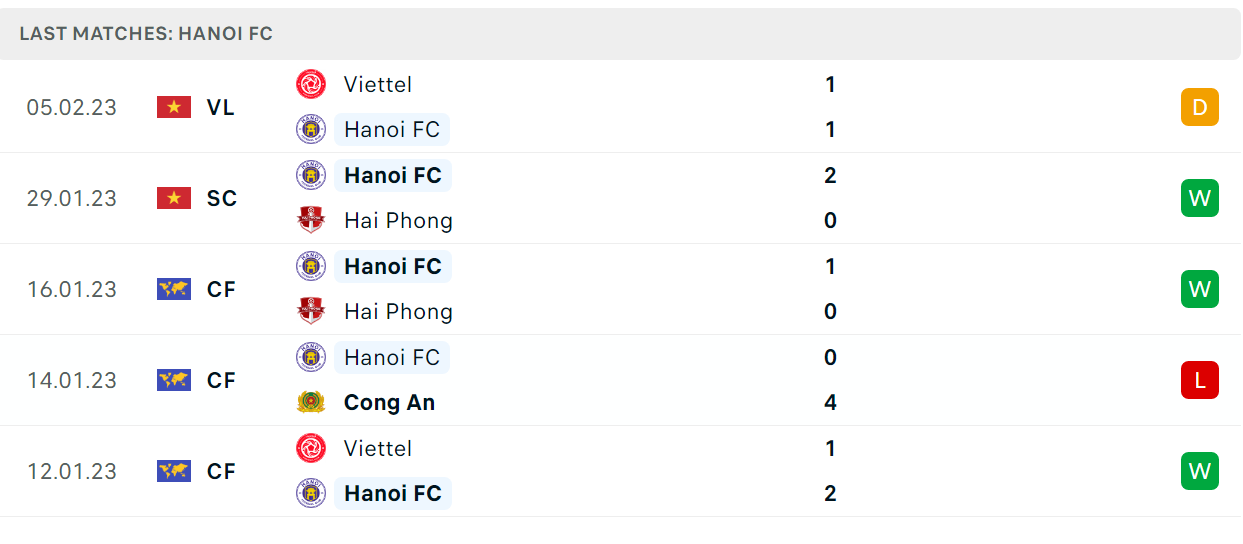This screenshot has width=1243, height=544.
Task: Click Vietnam flag next to SC
Action: pyautogui.click(x=174, y=198)
